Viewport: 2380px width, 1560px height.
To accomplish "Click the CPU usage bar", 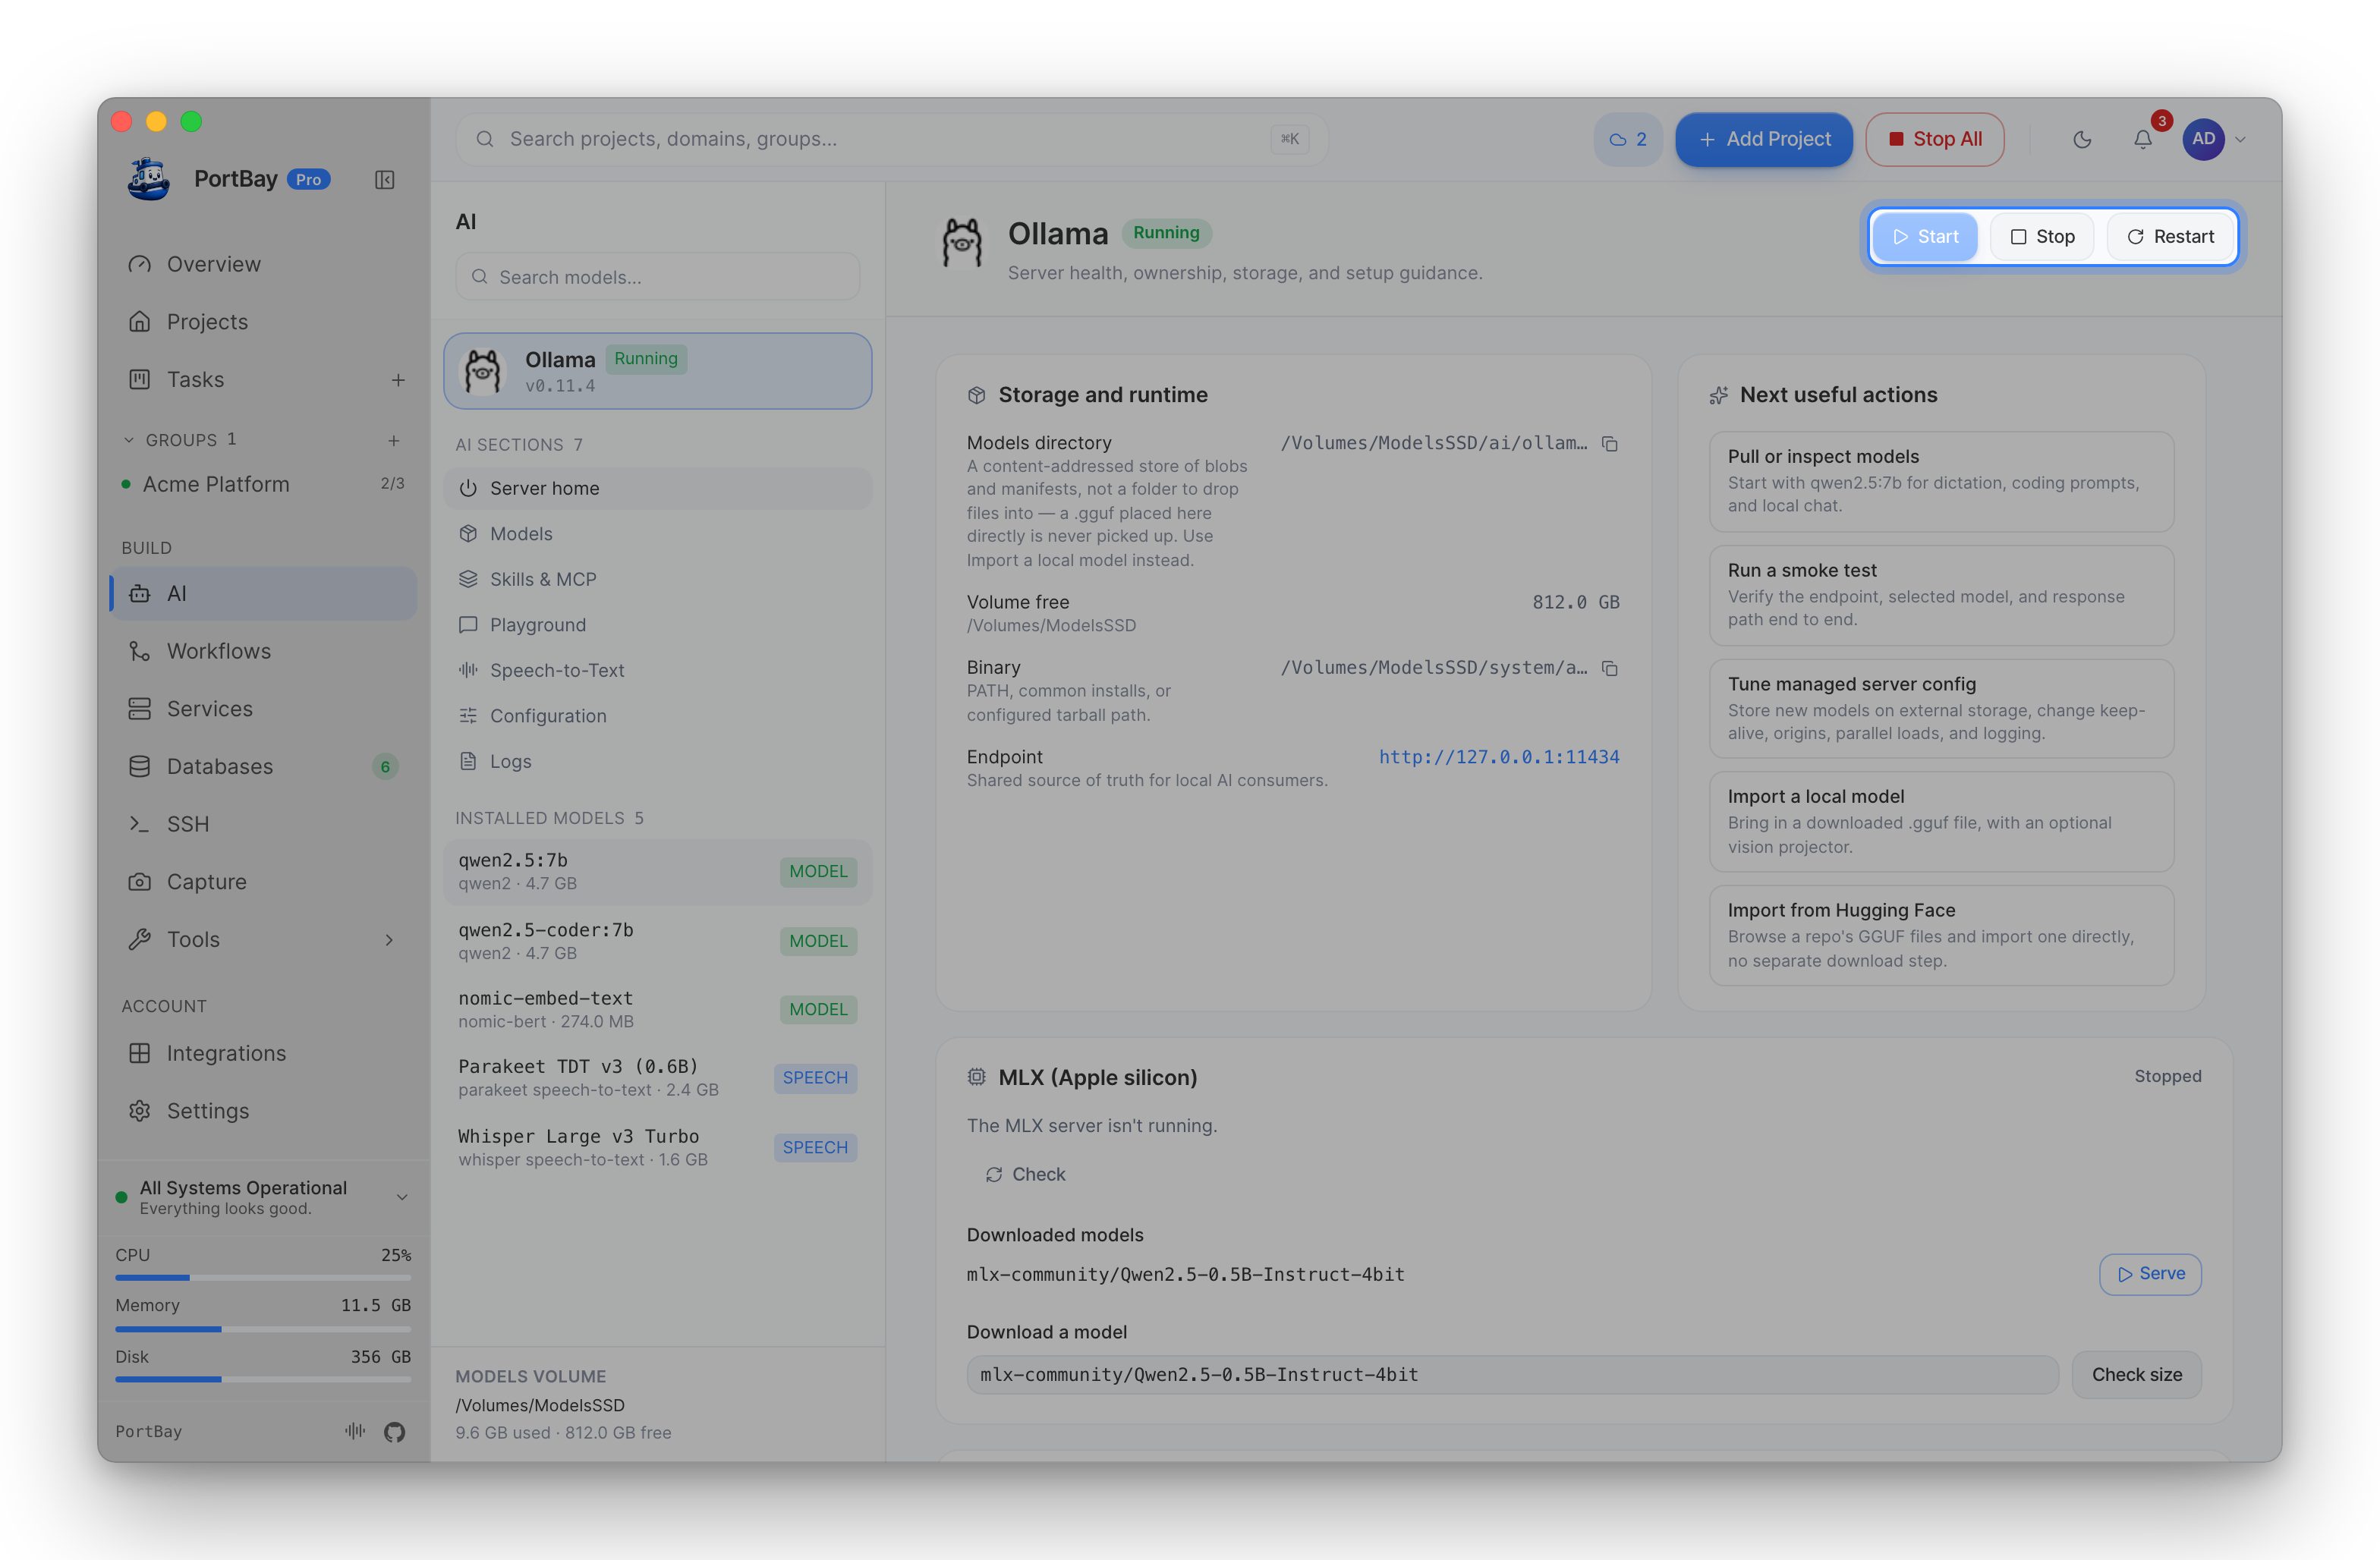I will pos(263,1278).
